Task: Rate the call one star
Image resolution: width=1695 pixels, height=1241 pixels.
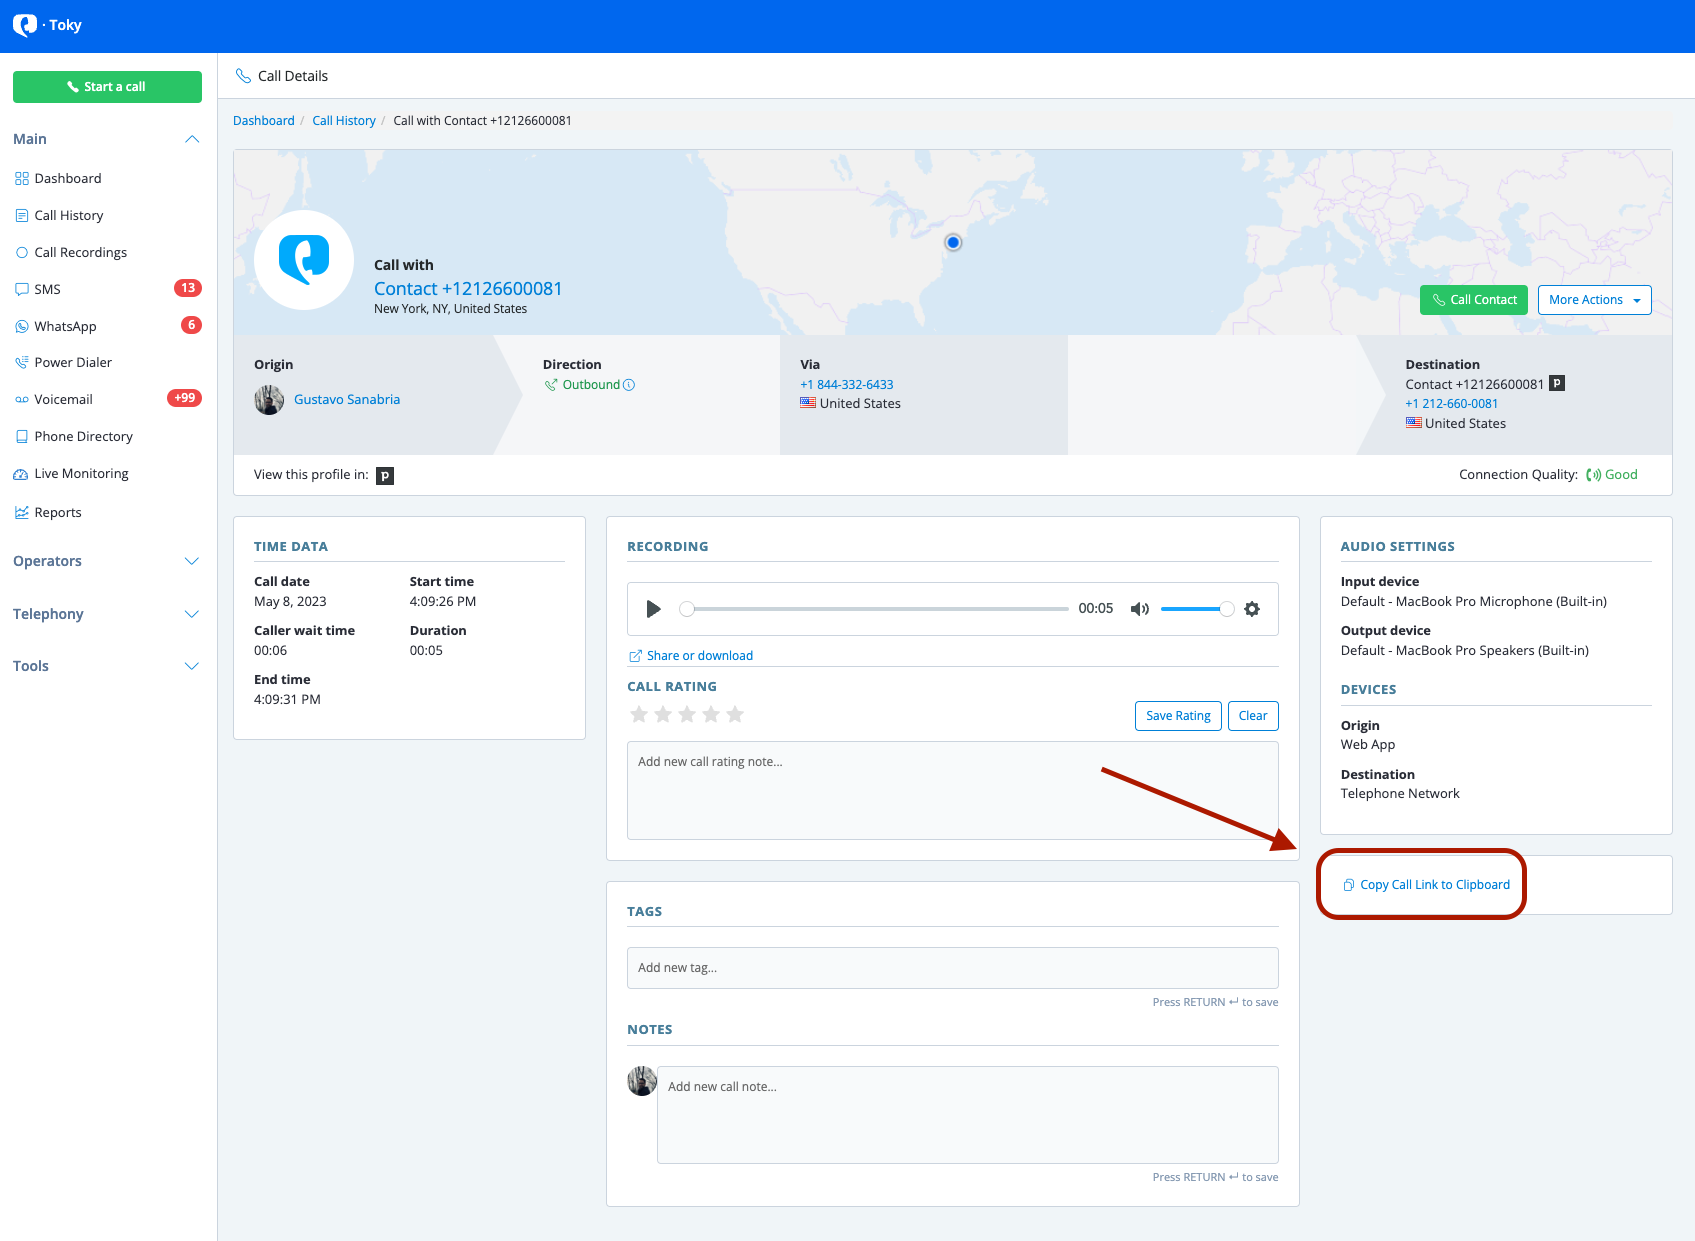Action: point(639,714)
